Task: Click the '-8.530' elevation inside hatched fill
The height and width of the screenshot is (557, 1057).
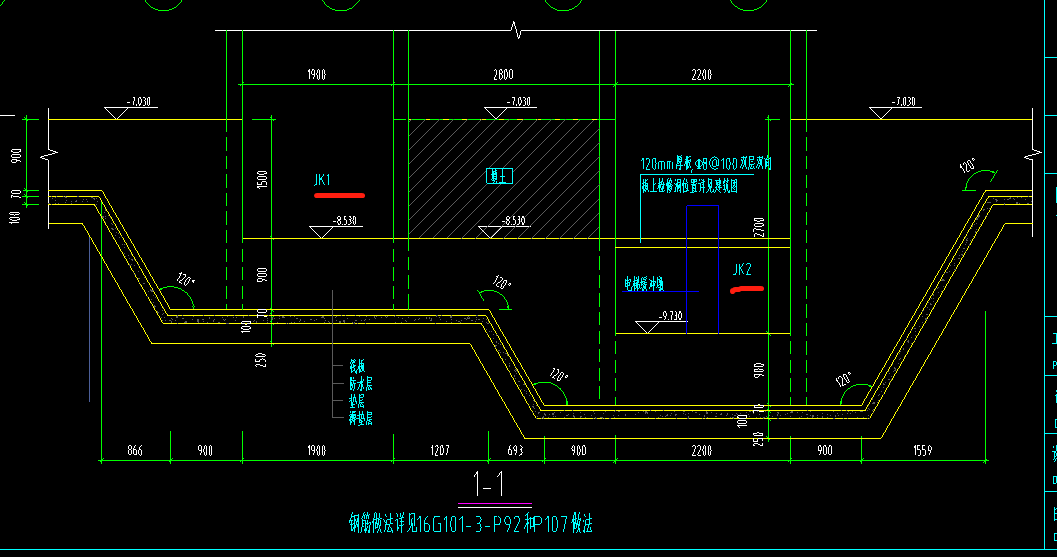Action: tap(514, 221)
